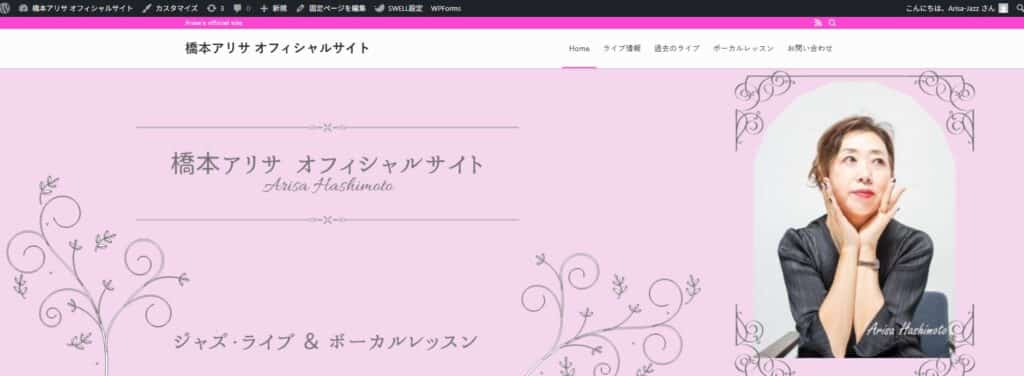The height and width of the screenshot is (376, 1024).
Task: Open the SWELL設定 menu
Action: (x=398, y=8)
